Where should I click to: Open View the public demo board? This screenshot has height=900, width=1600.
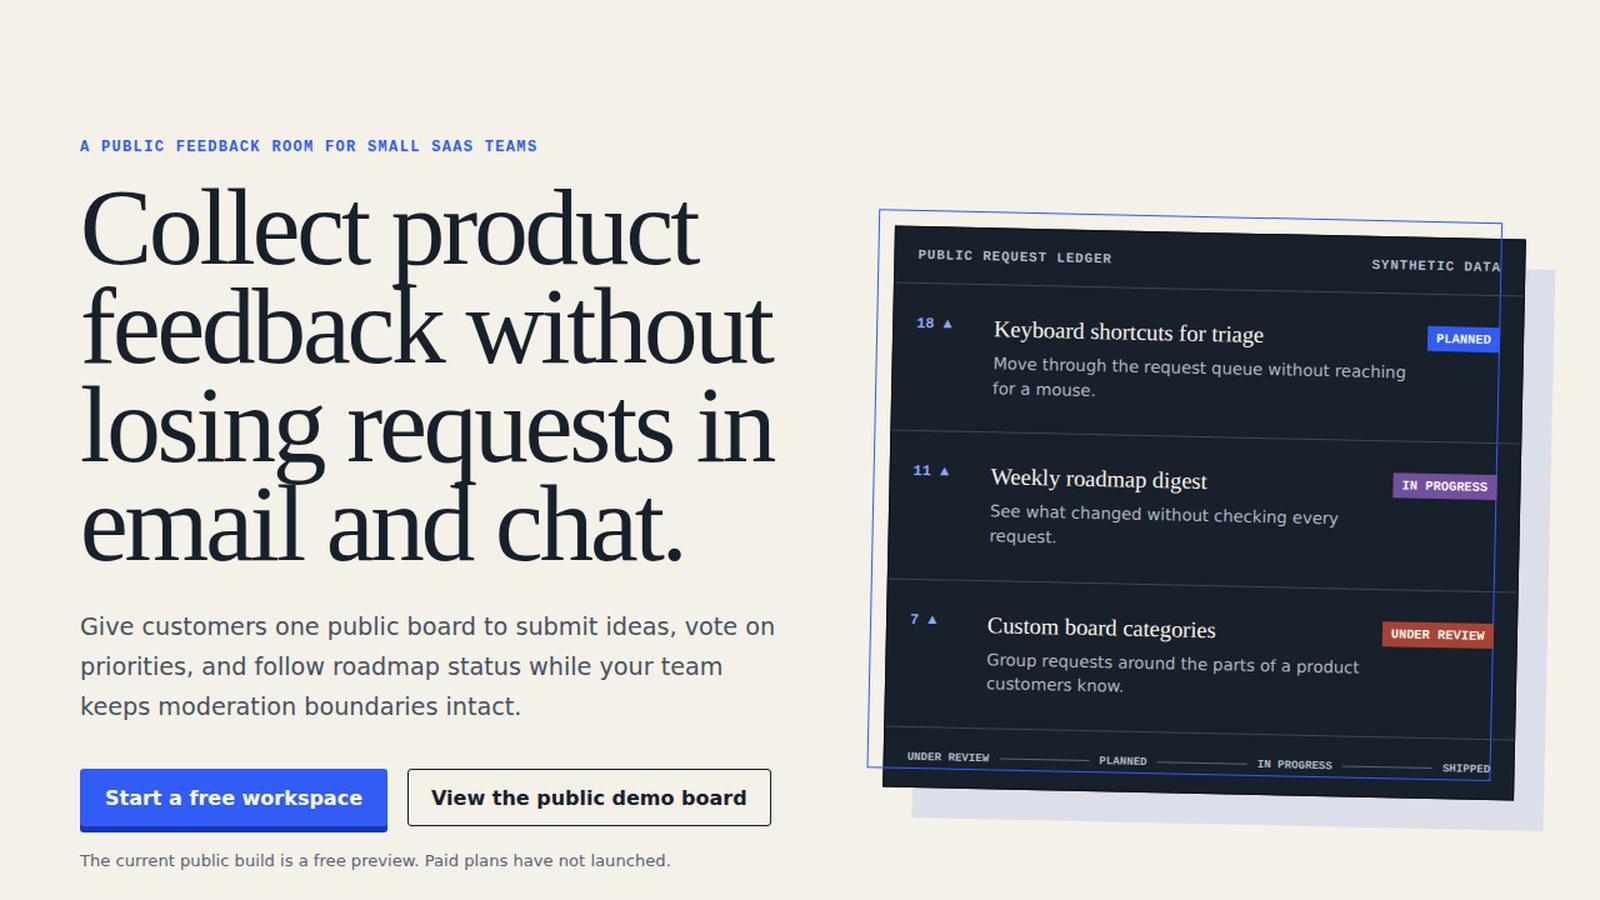[589, 797]
